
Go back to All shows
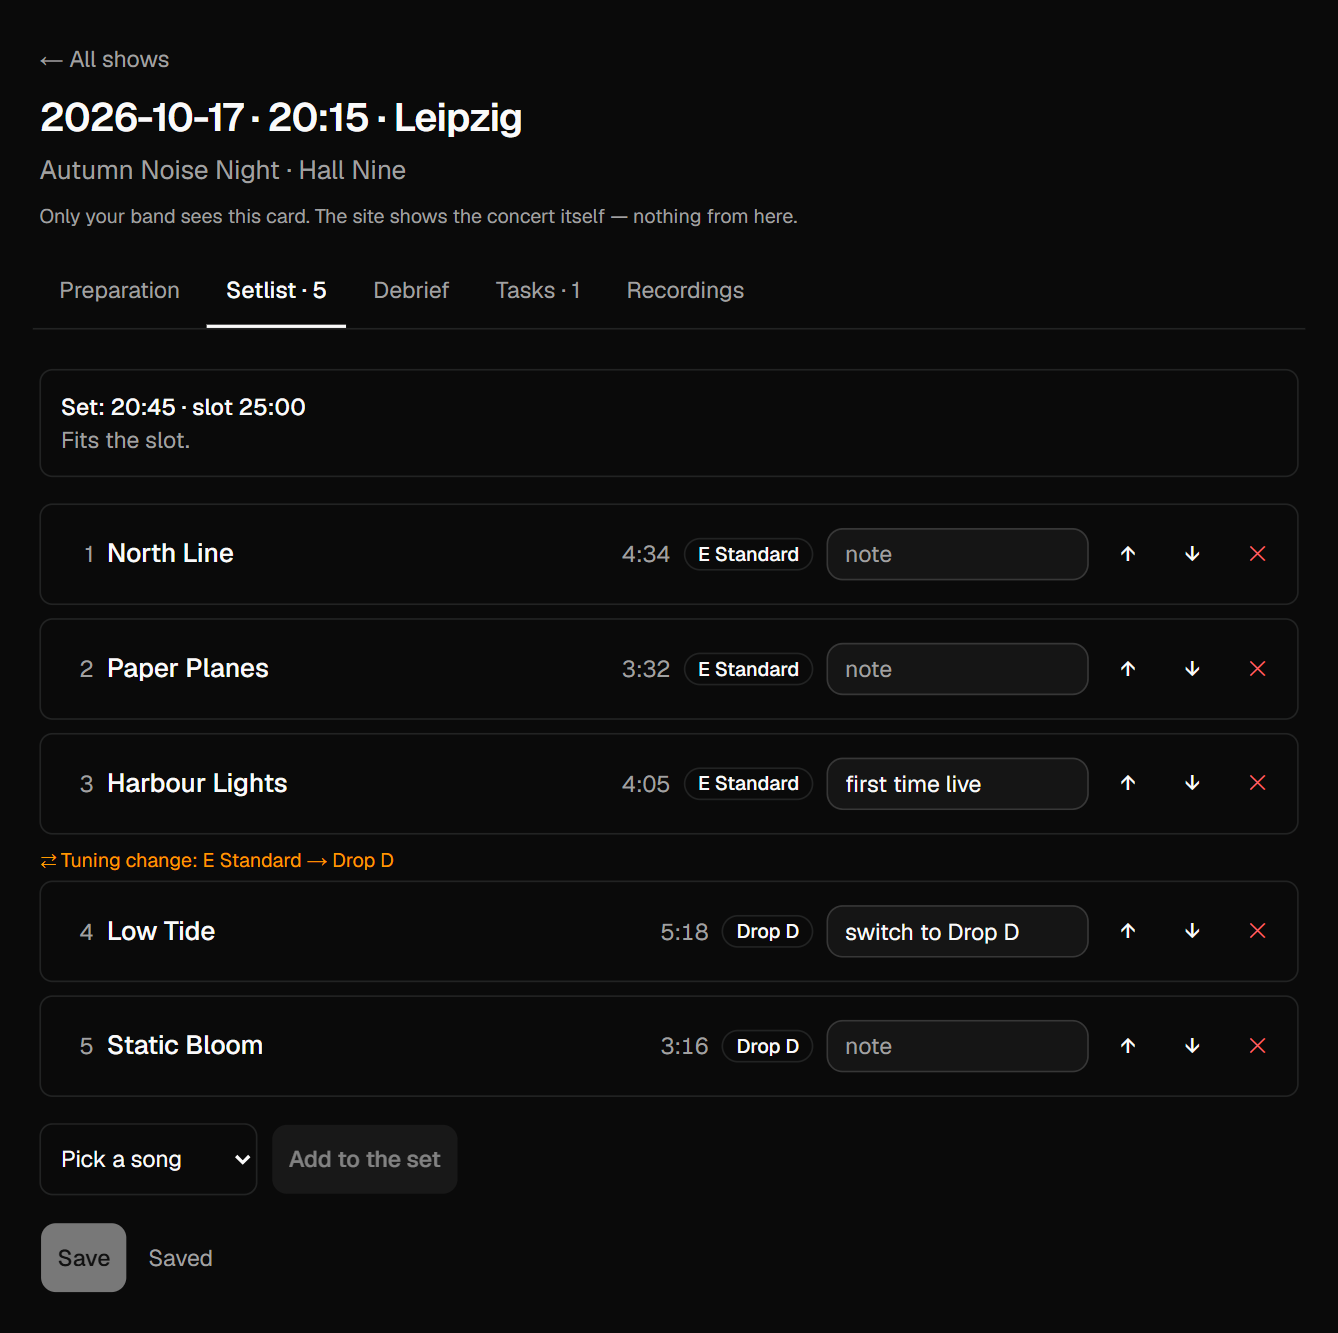pyautogui.click(x=105, y=60)
